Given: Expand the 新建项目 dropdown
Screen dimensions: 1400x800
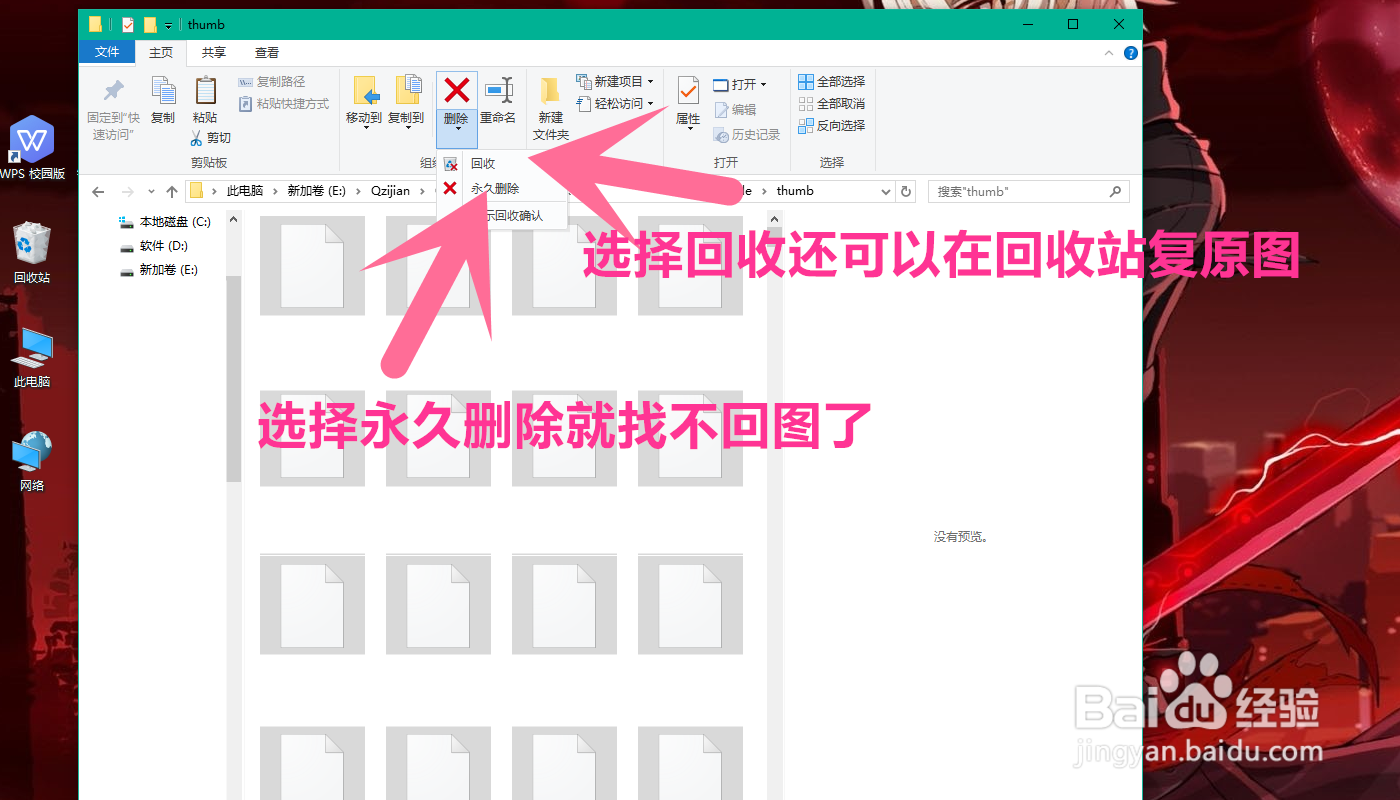Looking at the screenshot, I should click(649, 80).
